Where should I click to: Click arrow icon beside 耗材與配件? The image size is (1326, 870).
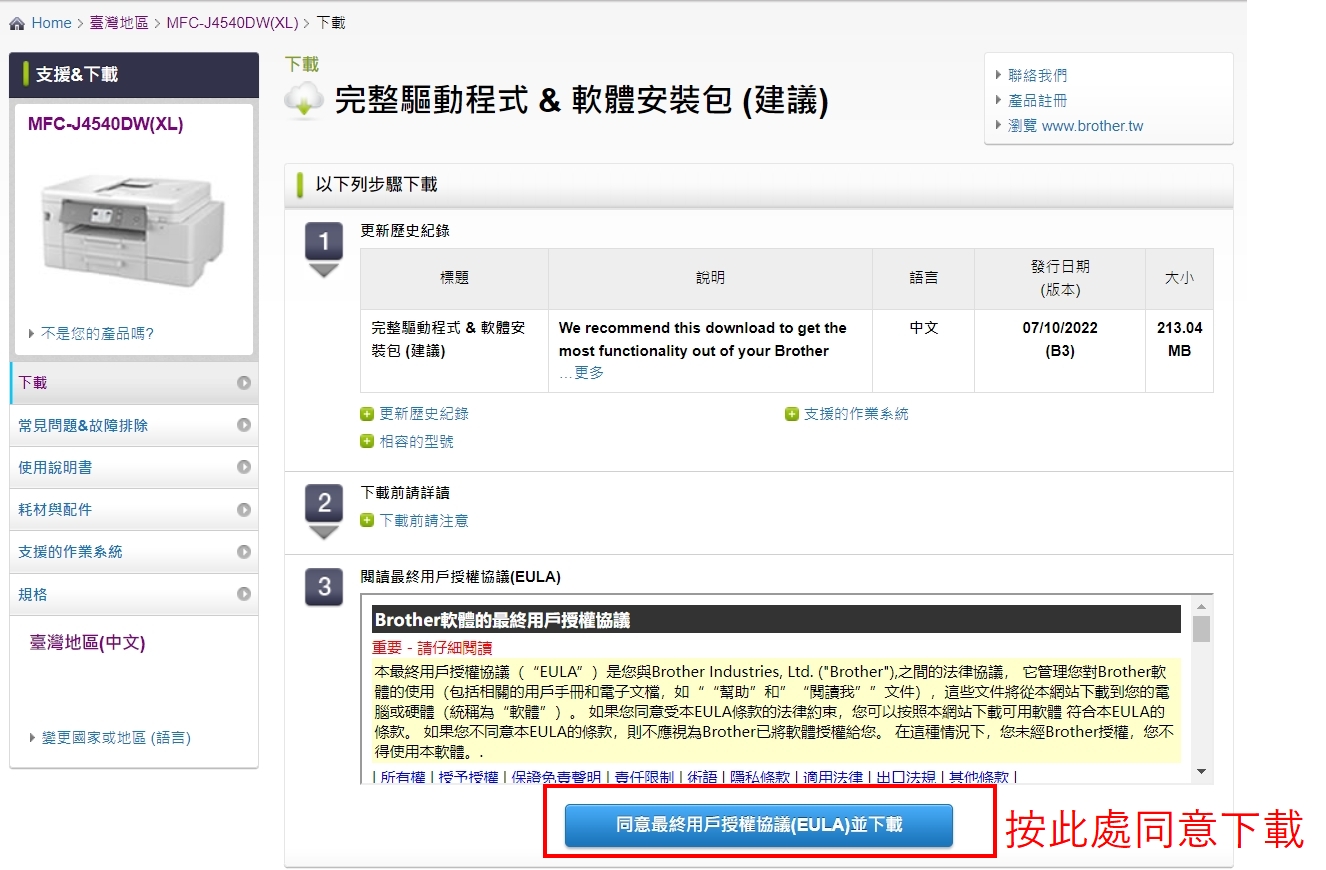coord(244,509)
